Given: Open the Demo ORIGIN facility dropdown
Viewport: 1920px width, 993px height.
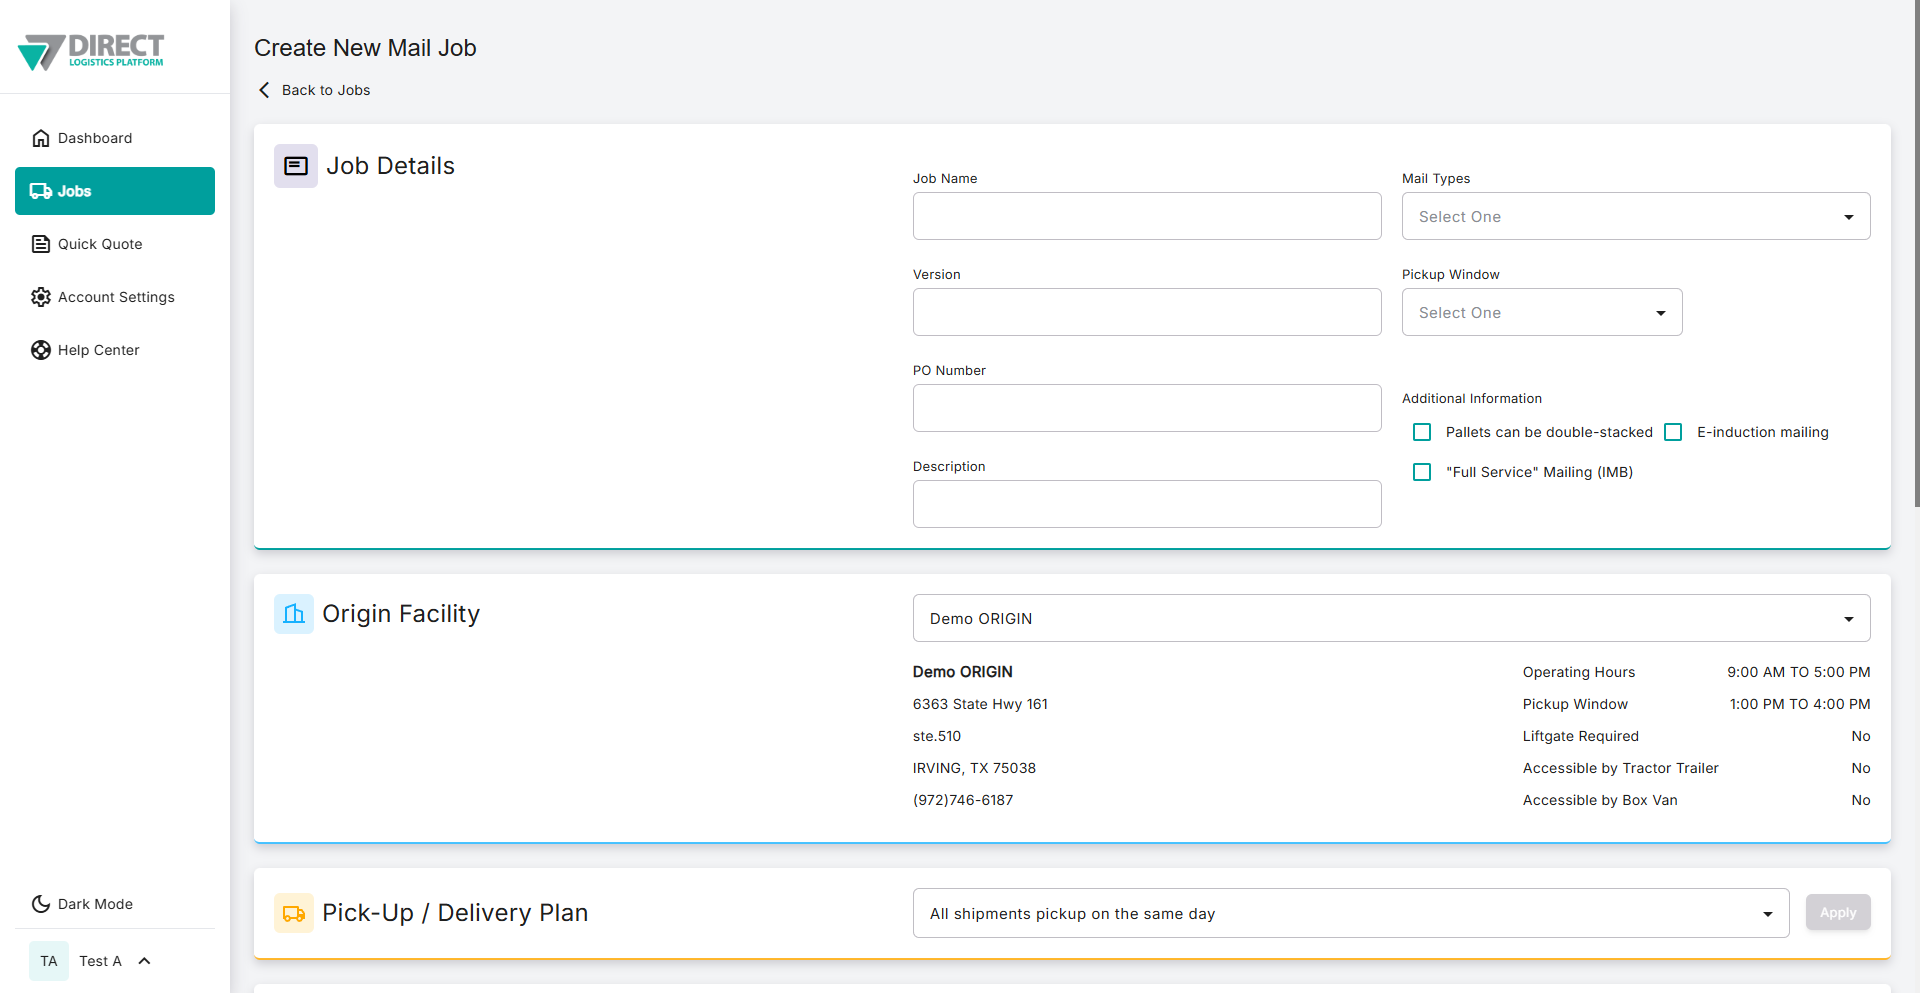Looking at the screenshot, I should click(1391, 618).
